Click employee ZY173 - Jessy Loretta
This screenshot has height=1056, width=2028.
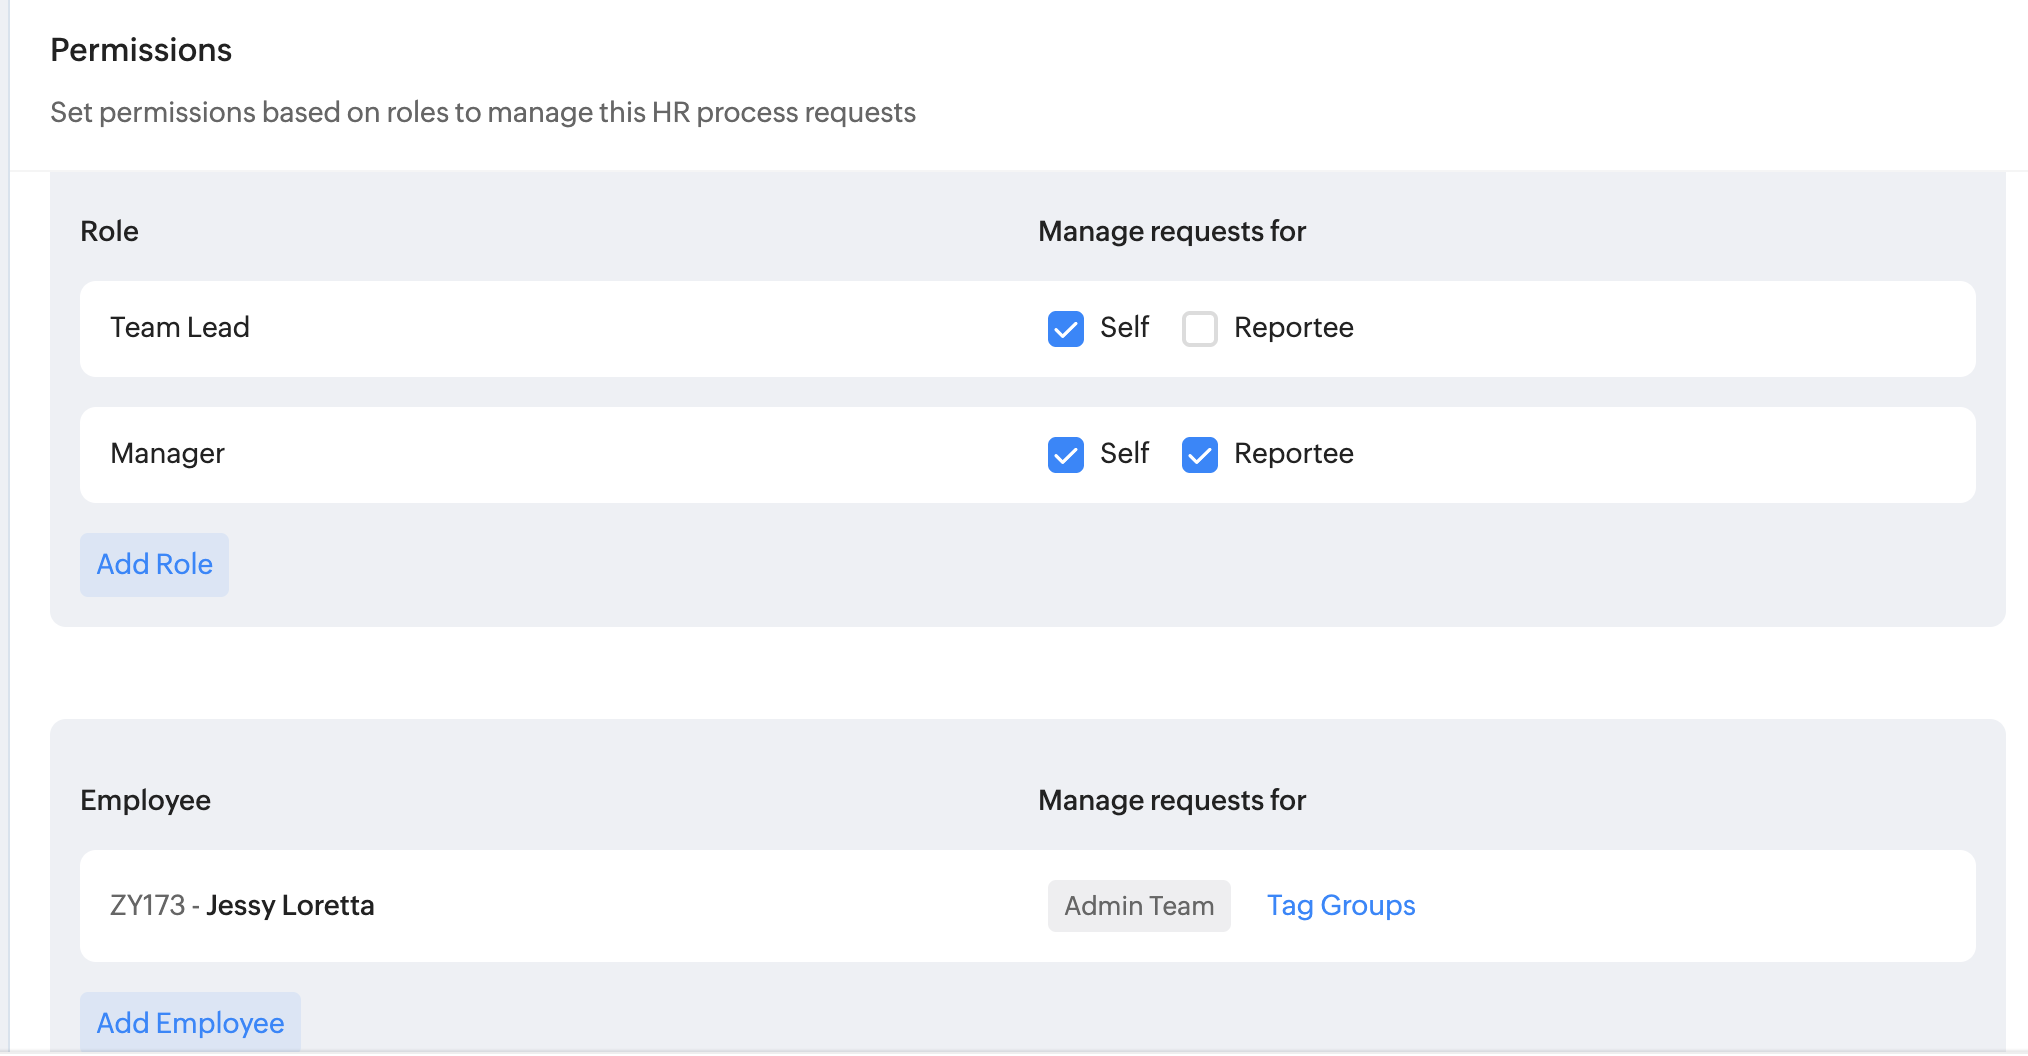tap(242, 906)
